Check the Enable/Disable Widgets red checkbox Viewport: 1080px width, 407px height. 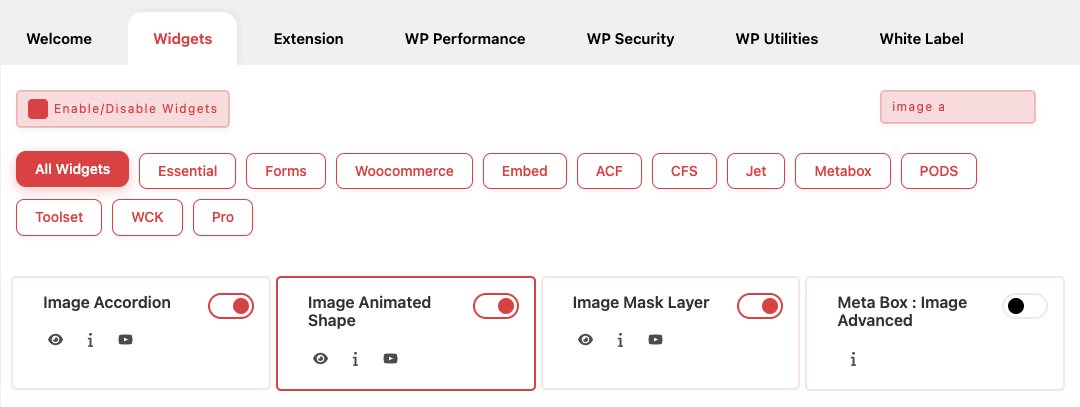[38, 109]
